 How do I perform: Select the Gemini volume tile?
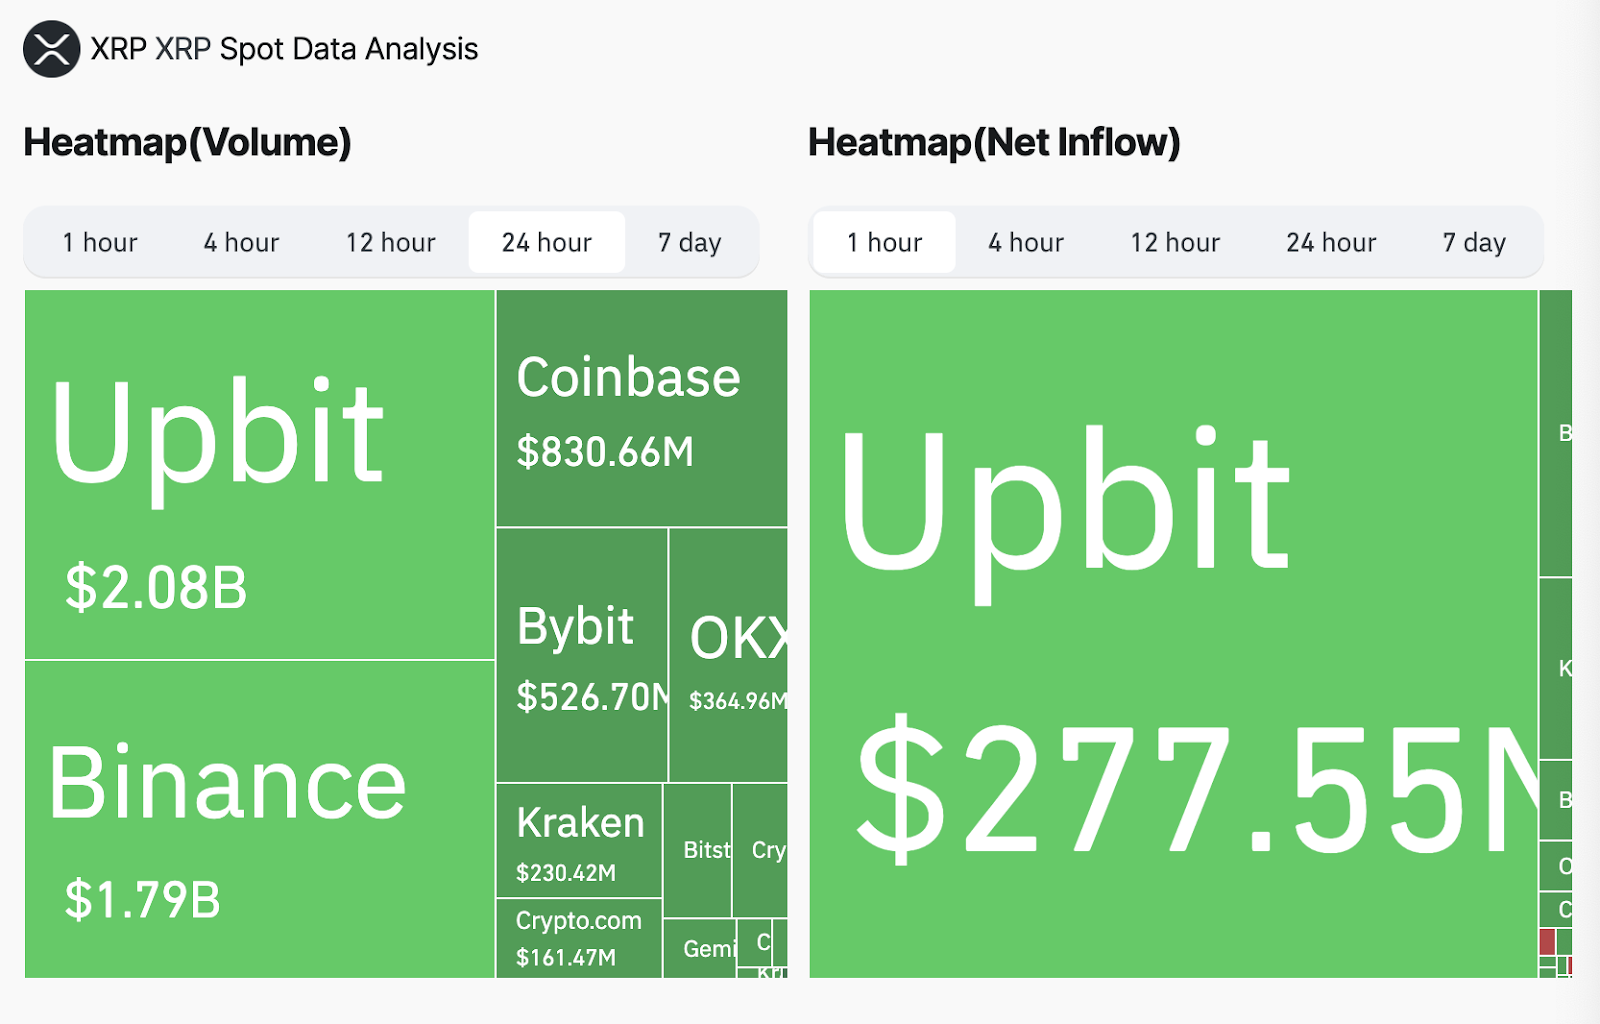pyautogui.click(x=700, y=948)
